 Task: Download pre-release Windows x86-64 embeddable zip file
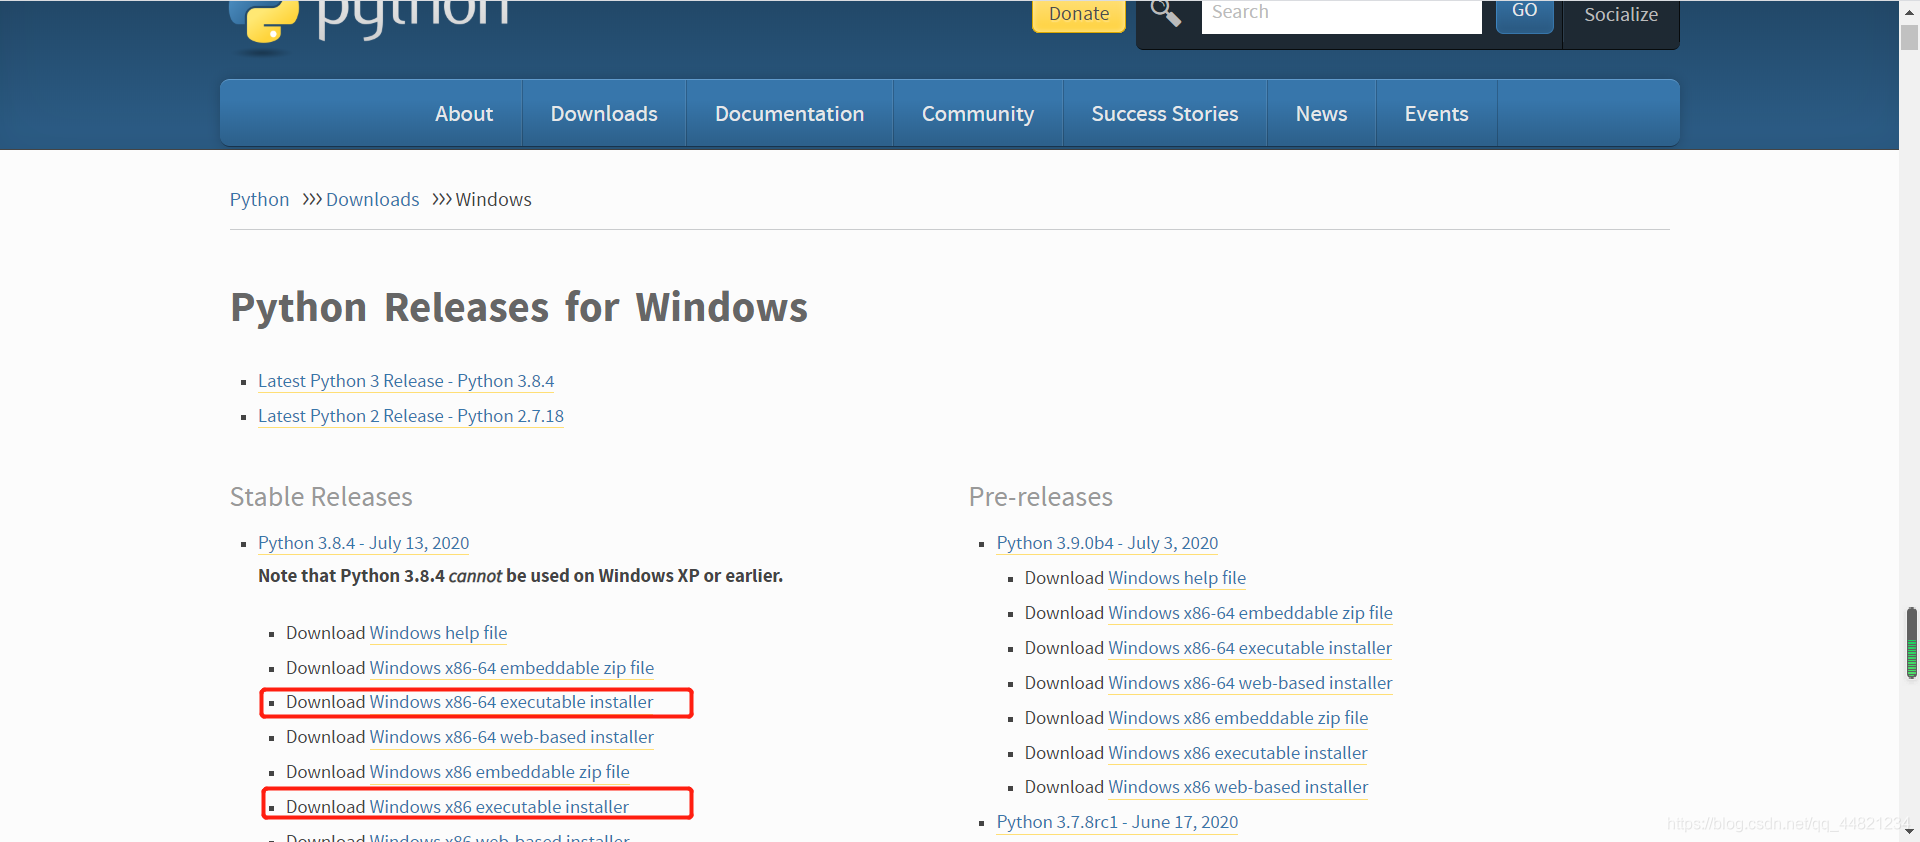click(x=1251, y=613)
